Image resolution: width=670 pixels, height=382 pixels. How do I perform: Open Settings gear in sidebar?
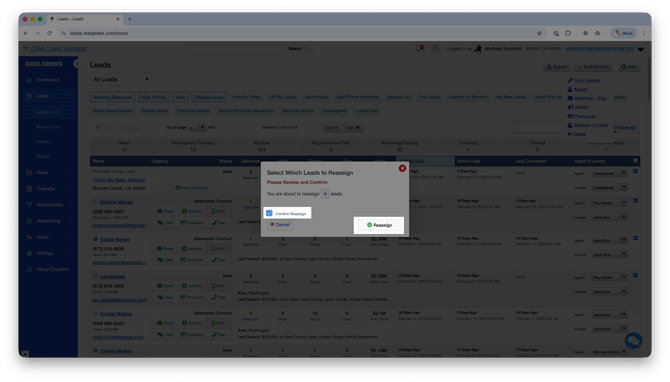[x=29, y=253]
